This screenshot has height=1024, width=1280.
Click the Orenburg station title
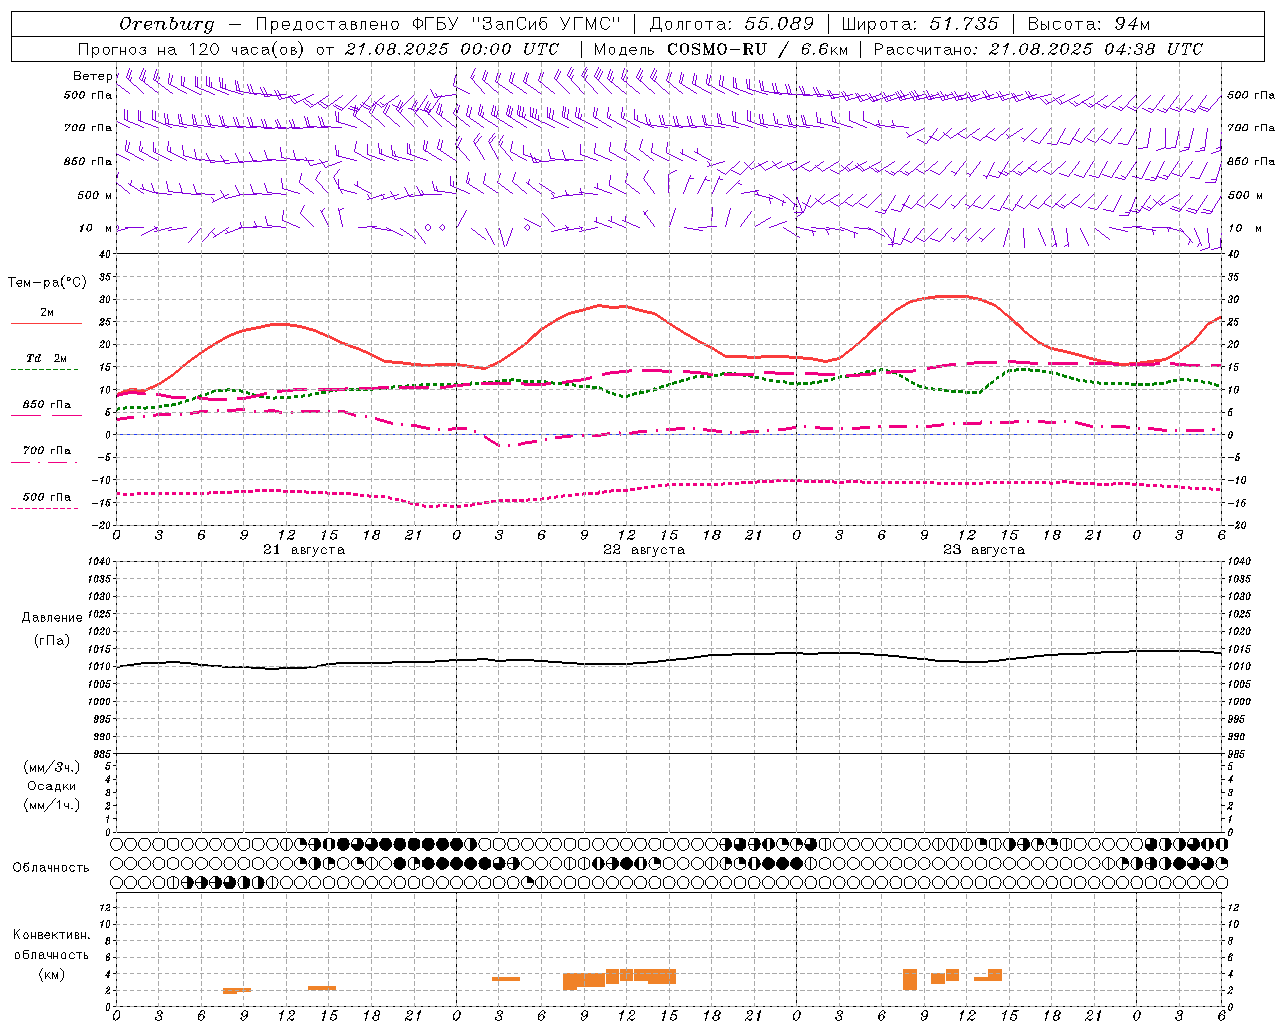(167, 24)
